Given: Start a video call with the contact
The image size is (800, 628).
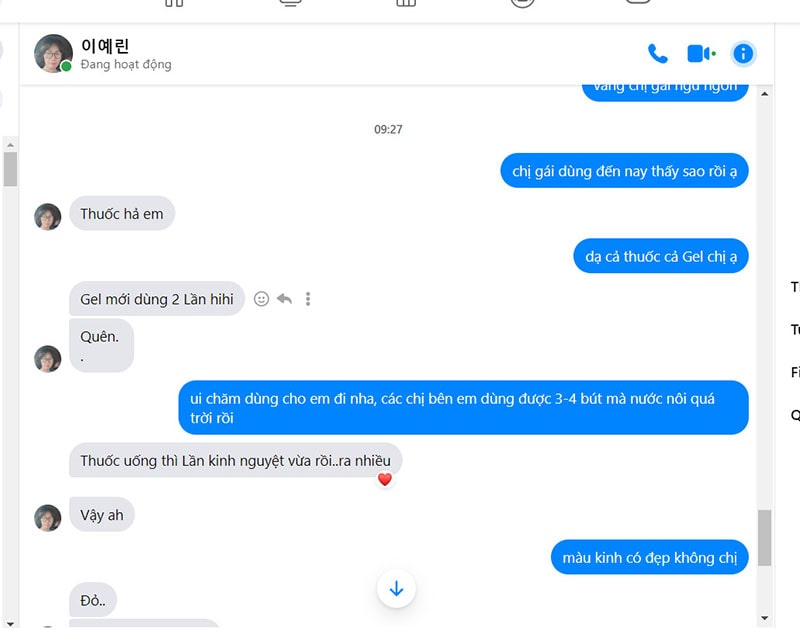Looking at the screenshot, I should pos(701,54).
